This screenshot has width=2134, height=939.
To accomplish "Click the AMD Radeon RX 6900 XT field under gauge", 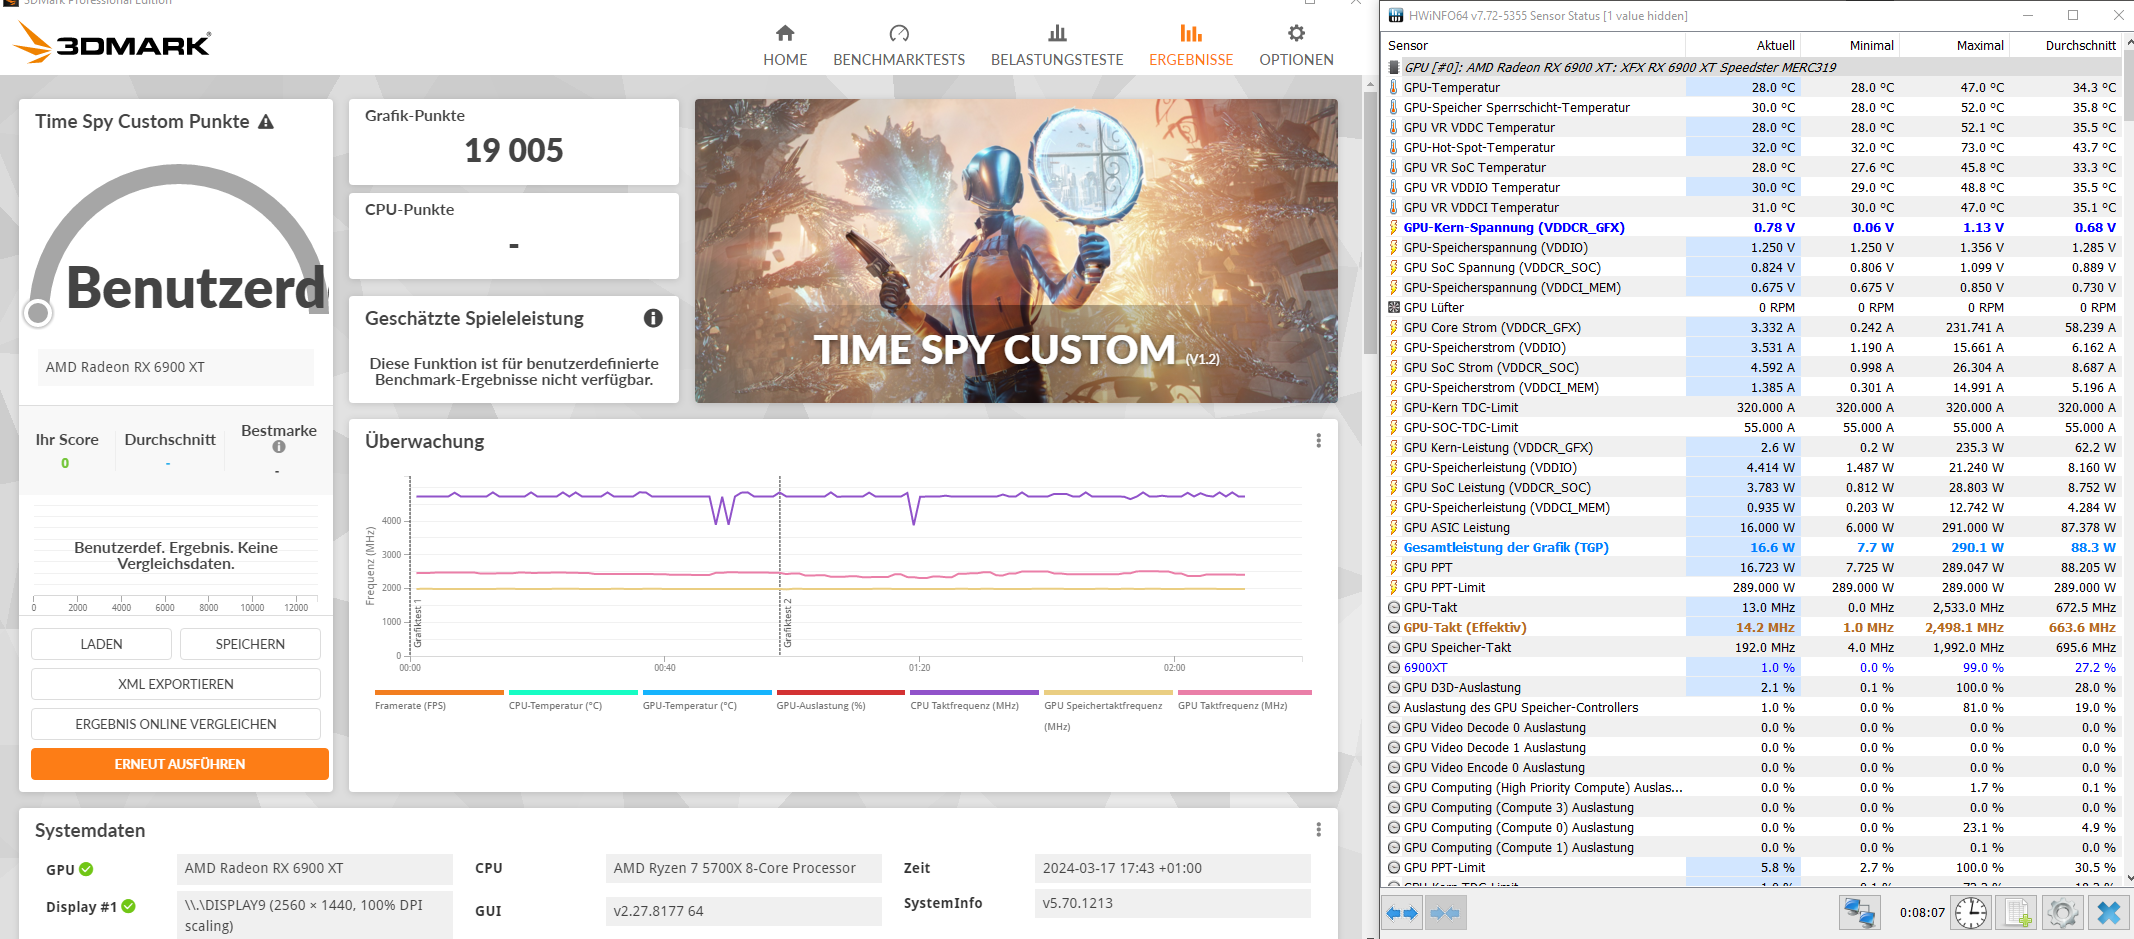I will point(176,367).
